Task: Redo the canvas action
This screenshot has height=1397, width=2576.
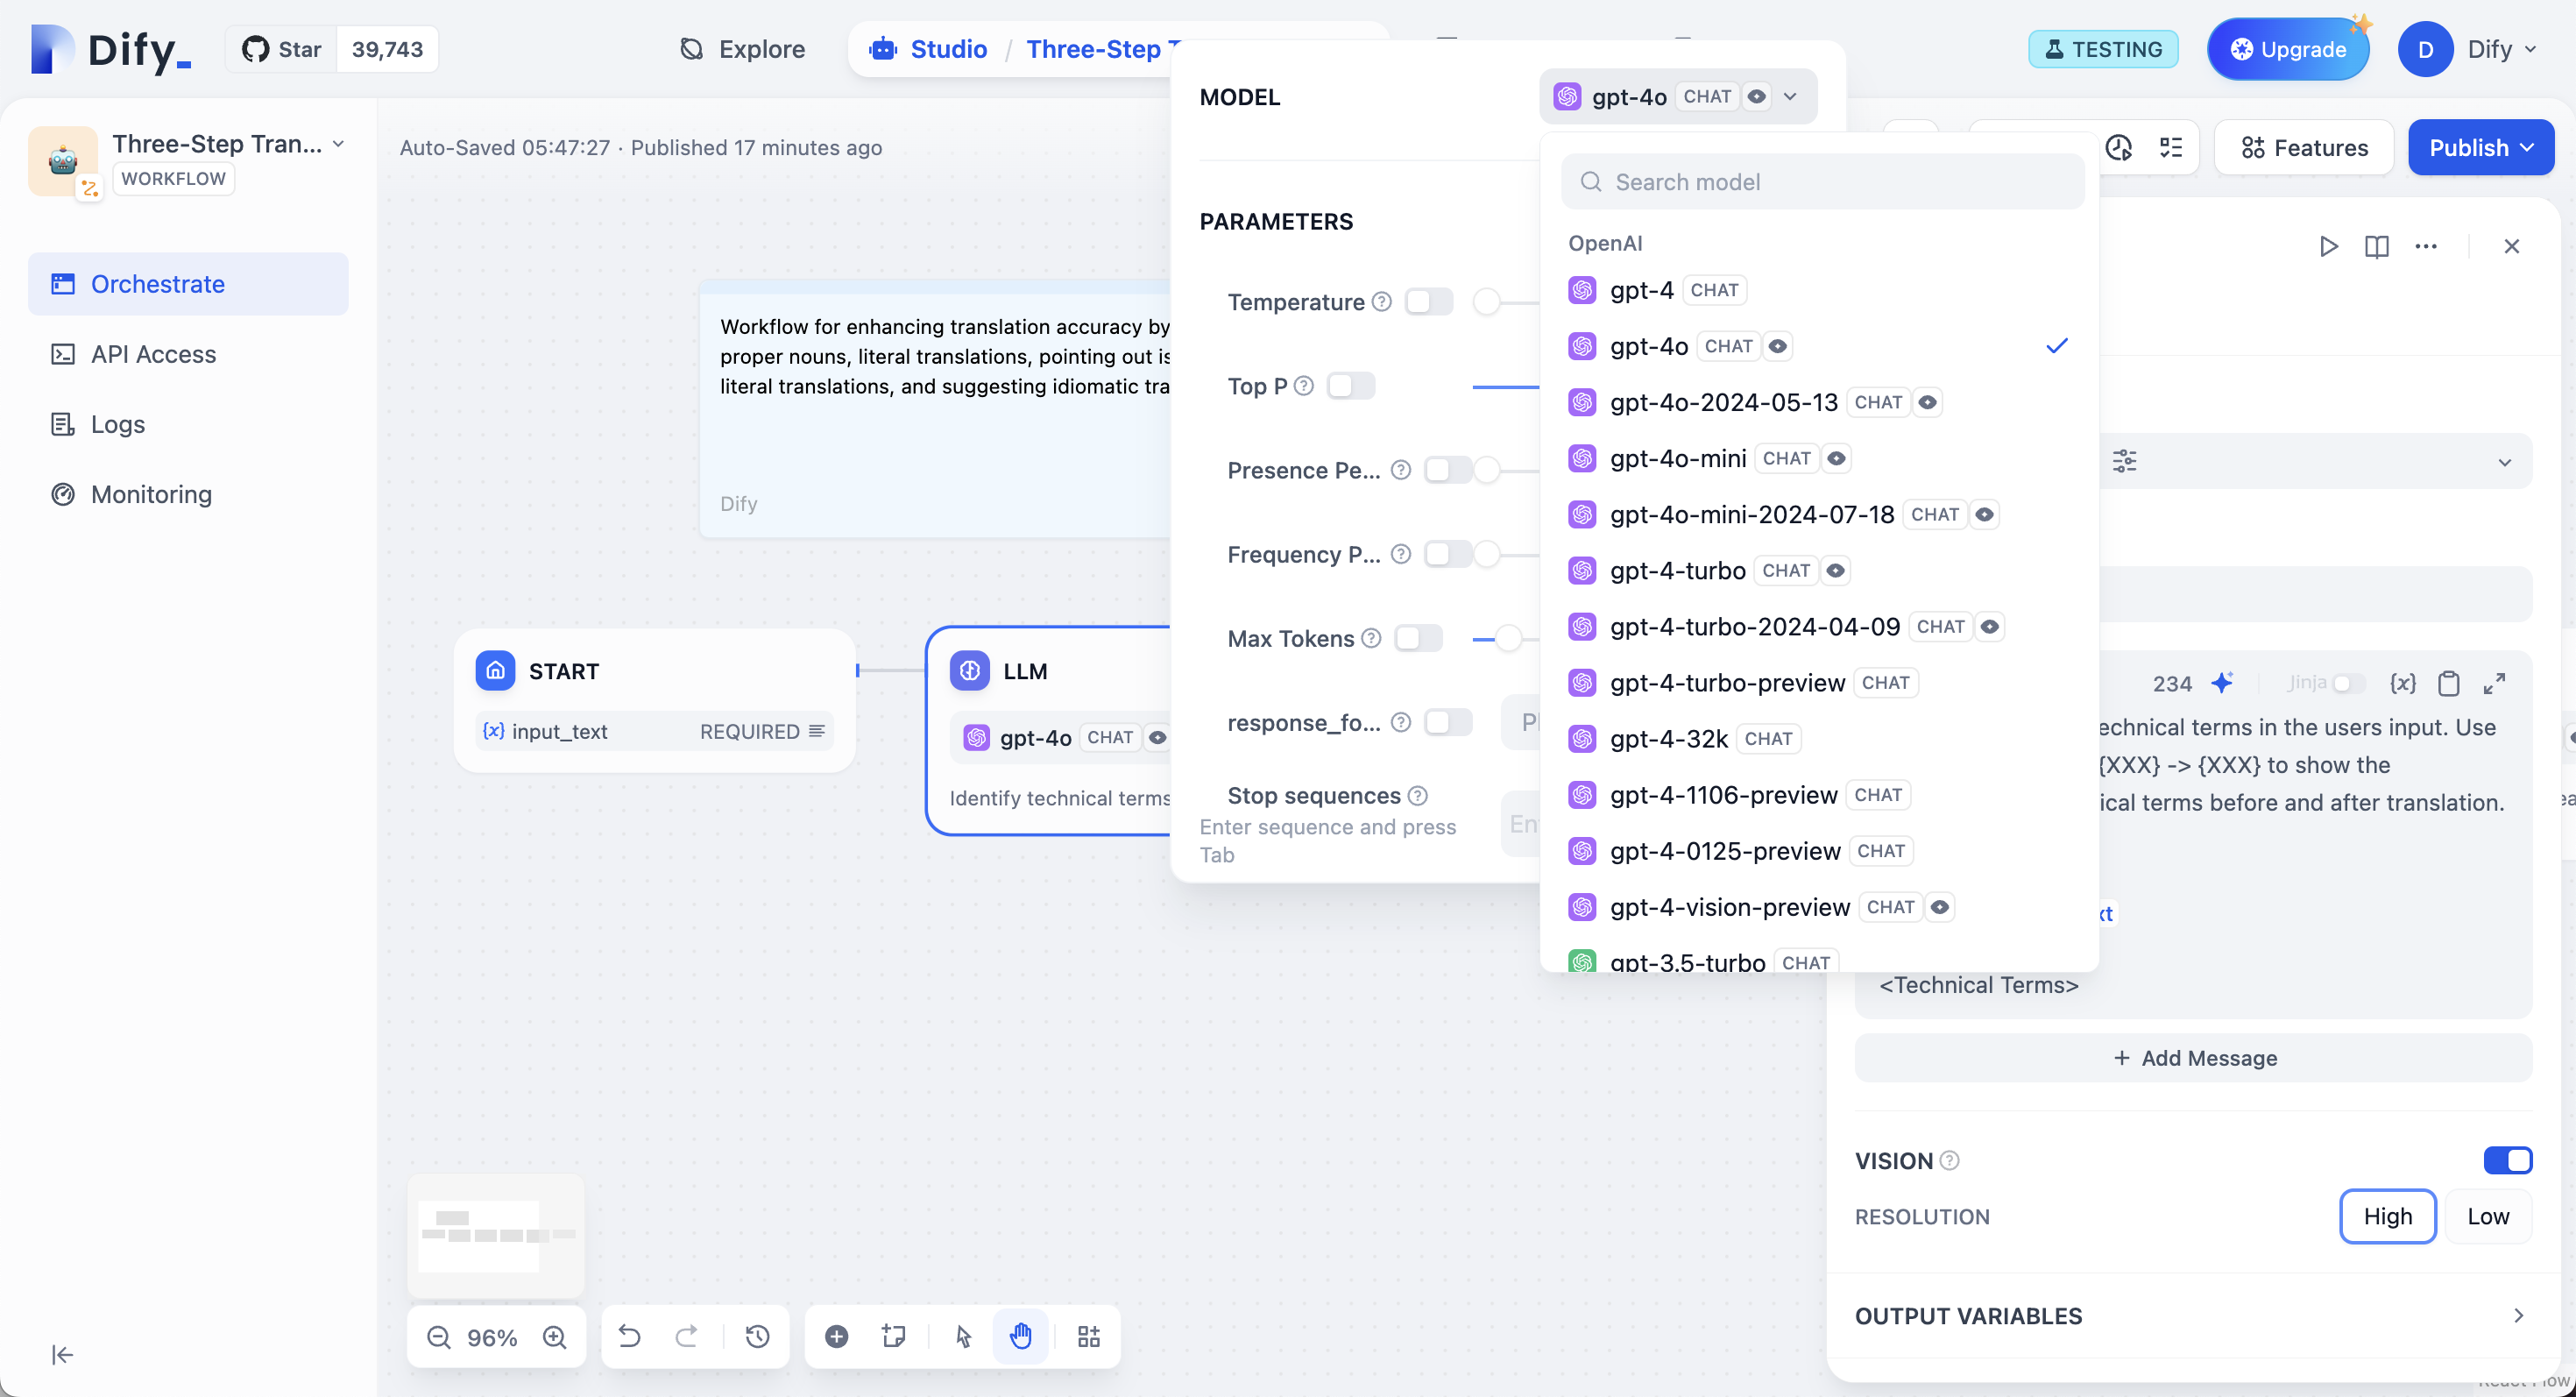Action: pos(687,1337)
